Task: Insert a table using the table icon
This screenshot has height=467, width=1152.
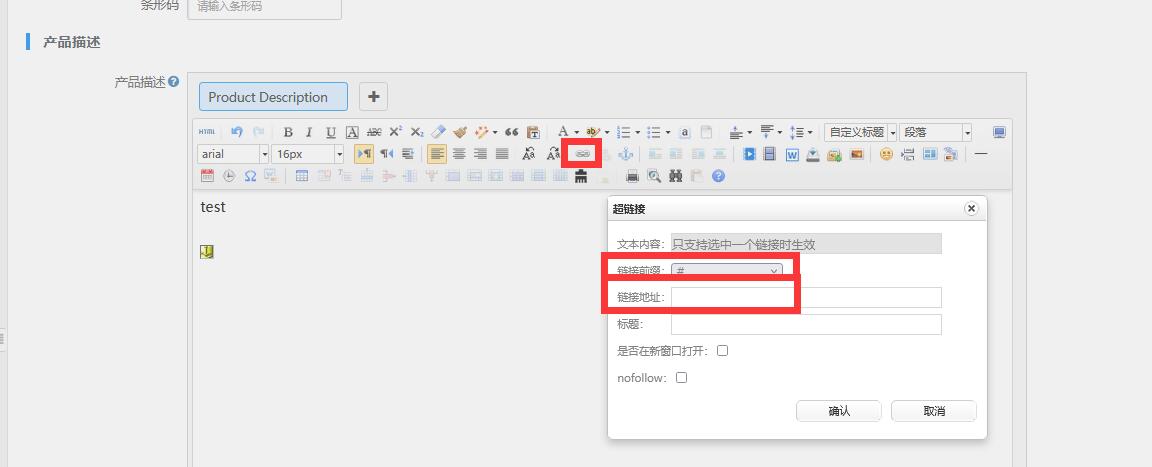Action: tap(302, 176)
